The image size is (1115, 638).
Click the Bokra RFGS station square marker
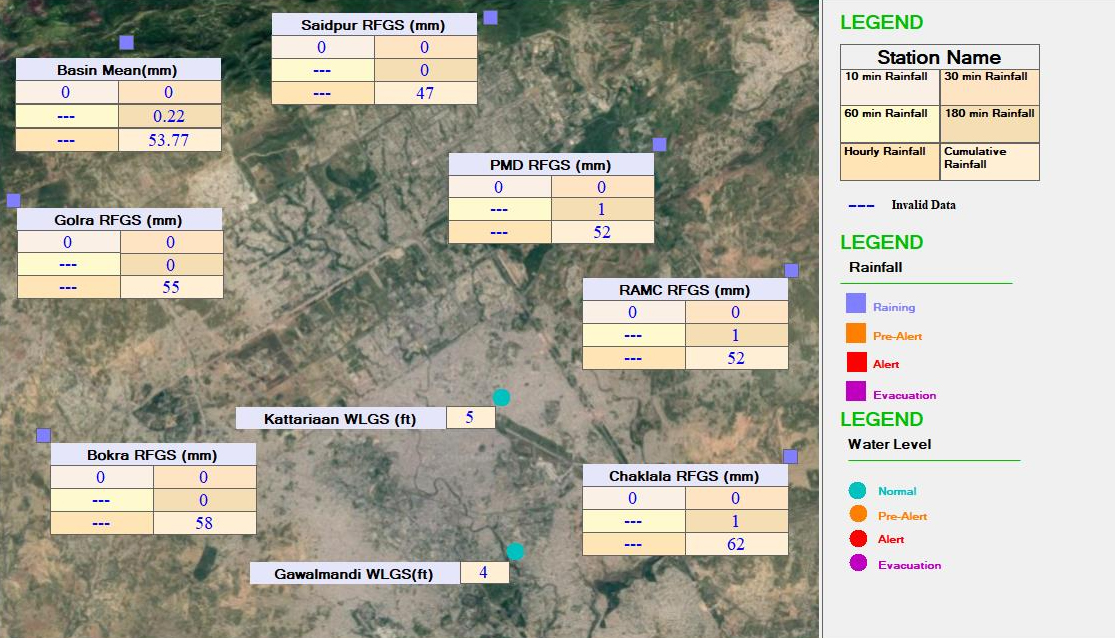(x=43, y=435)
